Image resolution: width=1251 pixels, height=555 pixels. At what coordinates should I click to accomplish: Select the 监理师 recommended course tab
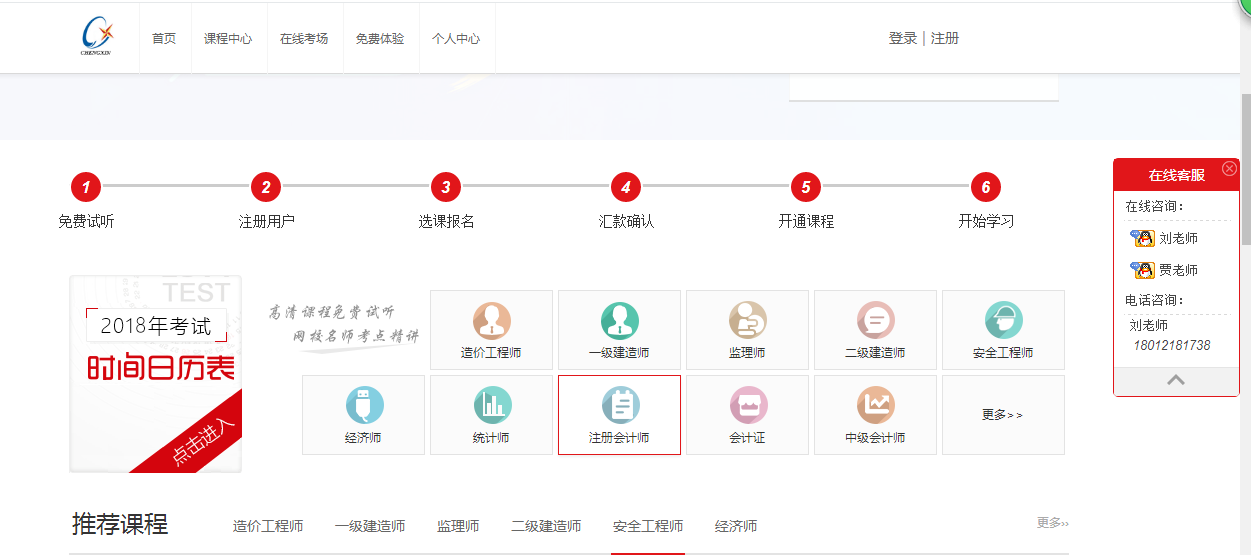tap(458, 526)
